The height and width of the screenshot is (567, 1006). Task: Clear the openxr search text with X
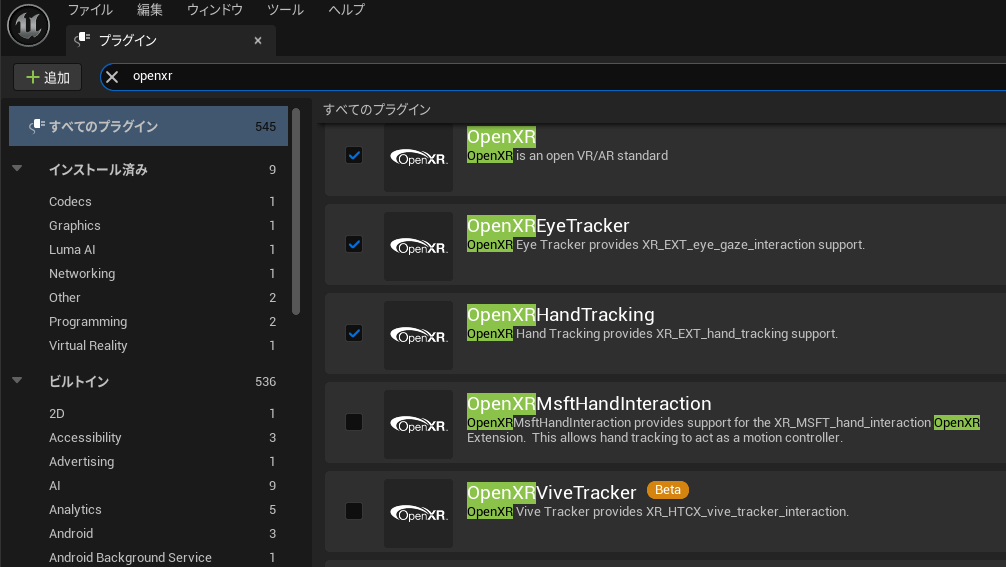(112, 77)
